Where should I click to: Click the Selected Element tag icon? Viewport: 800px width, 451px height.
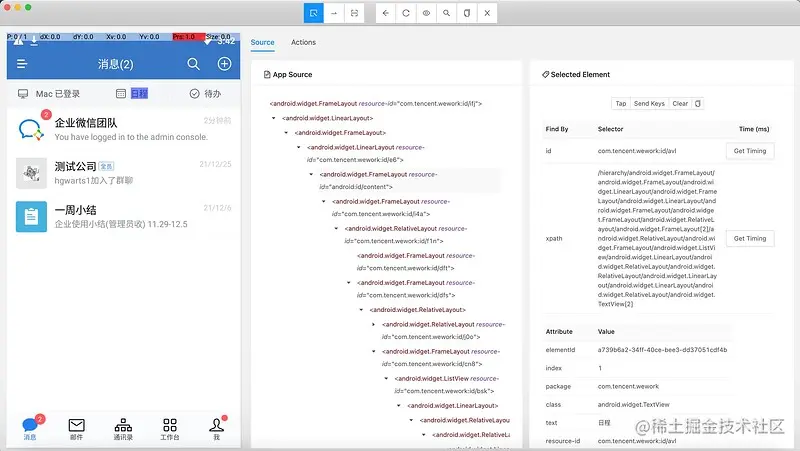coord(545,74)
